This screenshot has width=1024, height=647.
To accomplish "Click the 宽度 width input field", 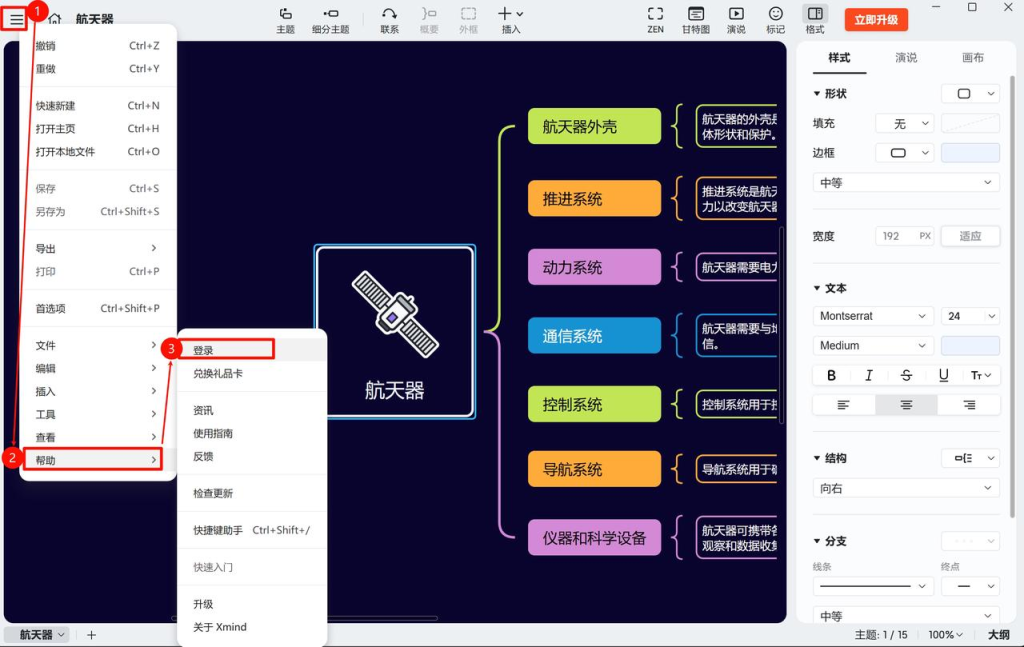I will click(x=904, y=236).
